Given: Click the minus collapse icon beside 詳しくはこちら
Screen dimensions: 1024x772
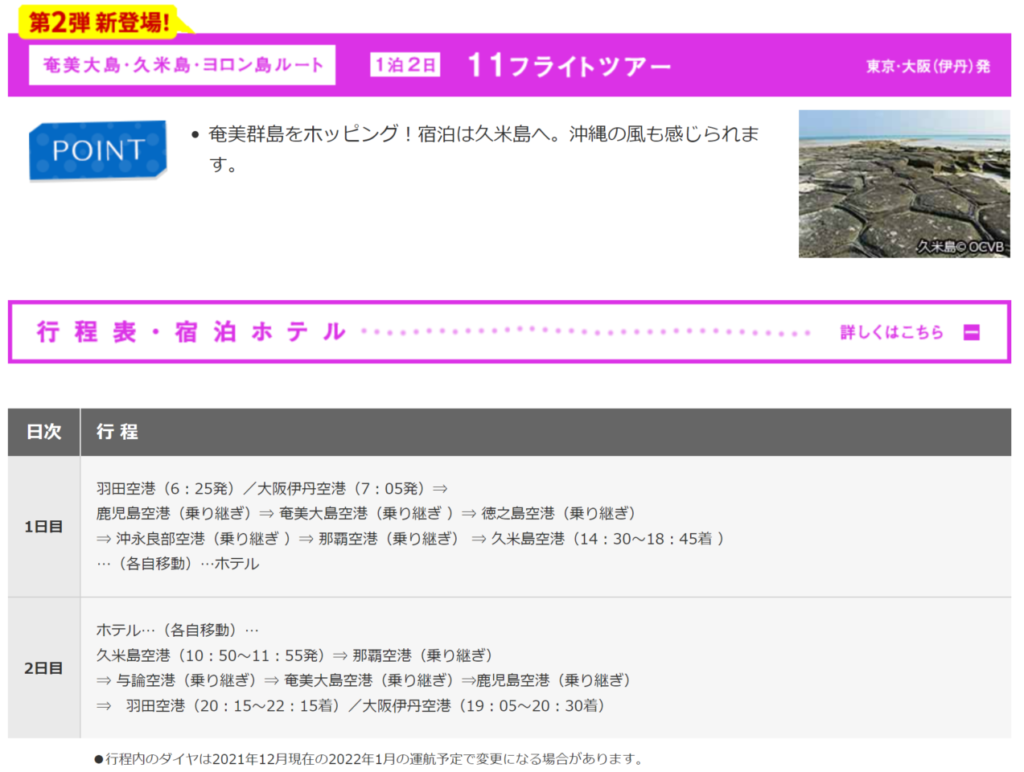Looking at the screenshot, I should tap(971, 333).
